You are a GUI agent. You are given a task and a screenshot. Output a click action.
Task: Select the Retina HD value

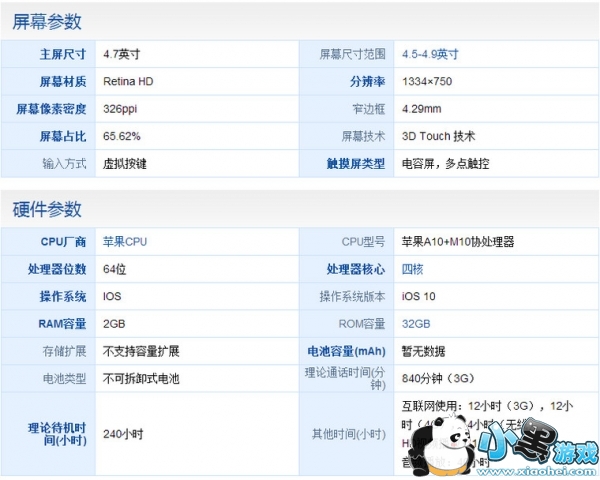point(128,82)
